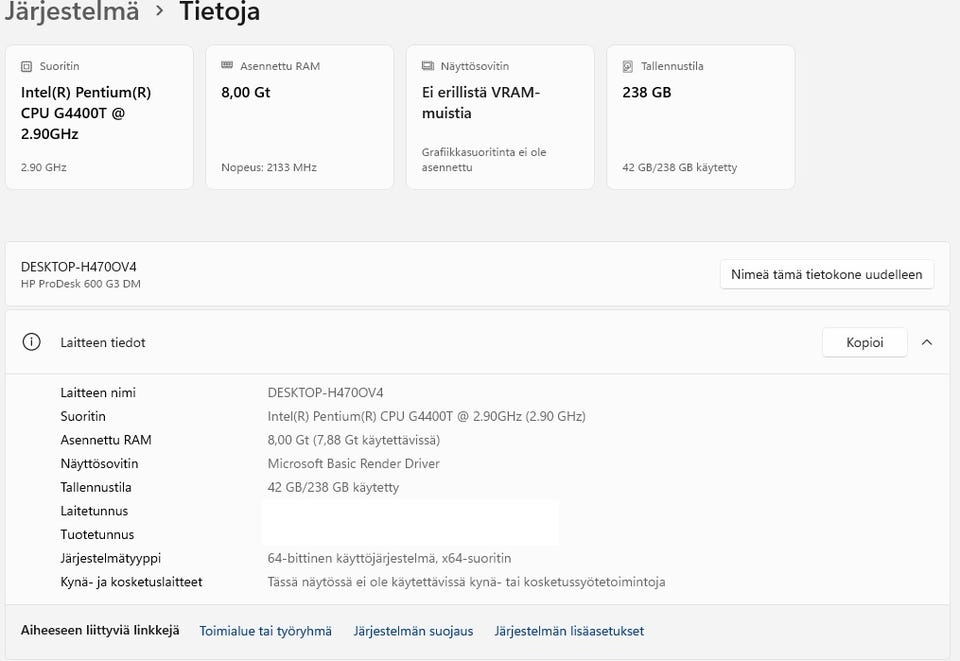
Task: Click 42 GB/238 GB käytetty in storage card
Action: (x=680, y=167)
